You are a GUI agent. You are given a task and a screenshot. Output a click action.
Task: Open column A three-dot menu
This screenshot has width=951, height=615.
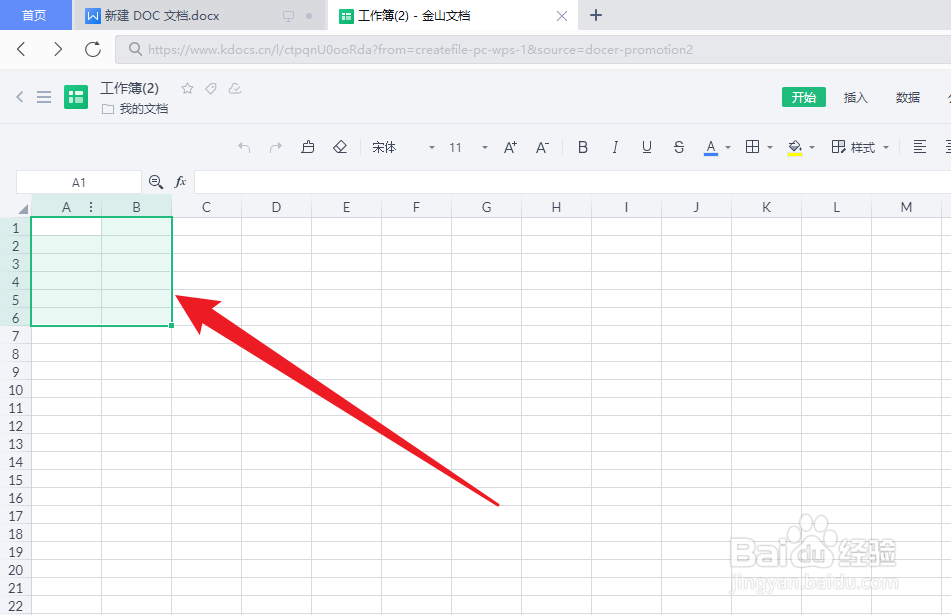click(91, 207)
